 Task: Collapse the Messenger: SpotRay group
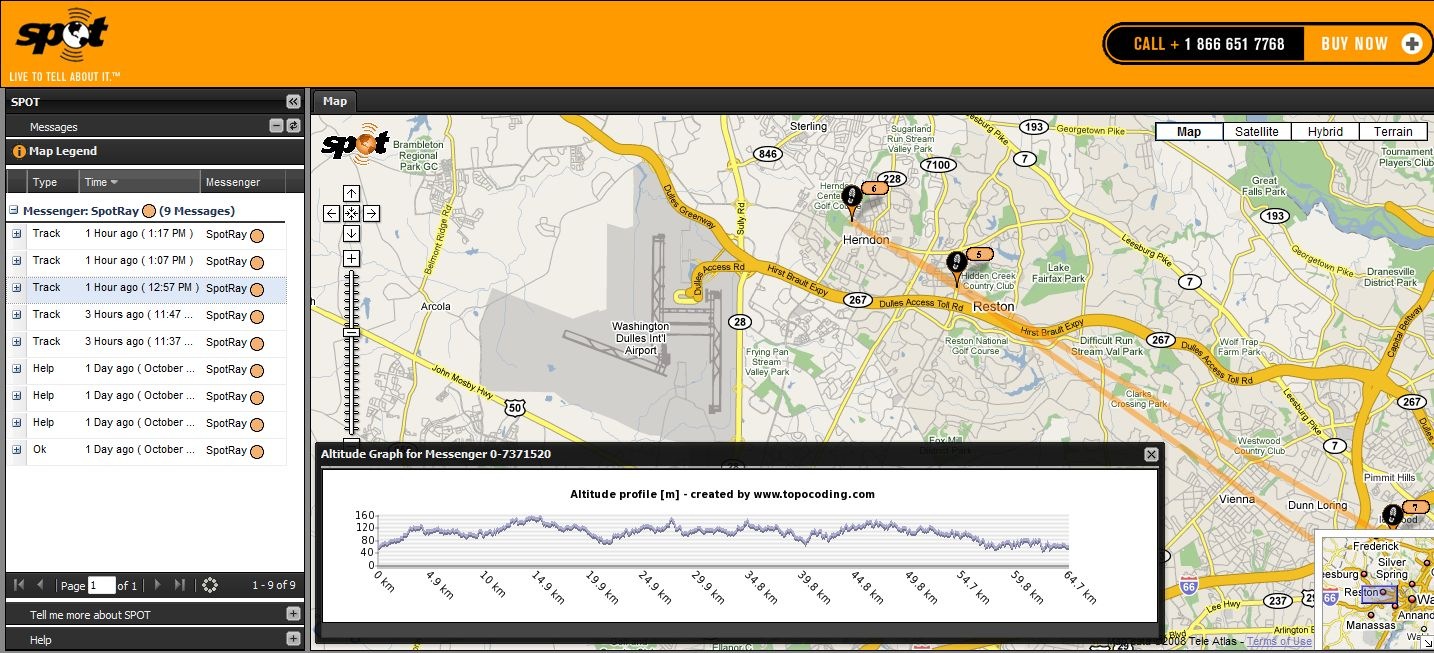pos(14,211)
